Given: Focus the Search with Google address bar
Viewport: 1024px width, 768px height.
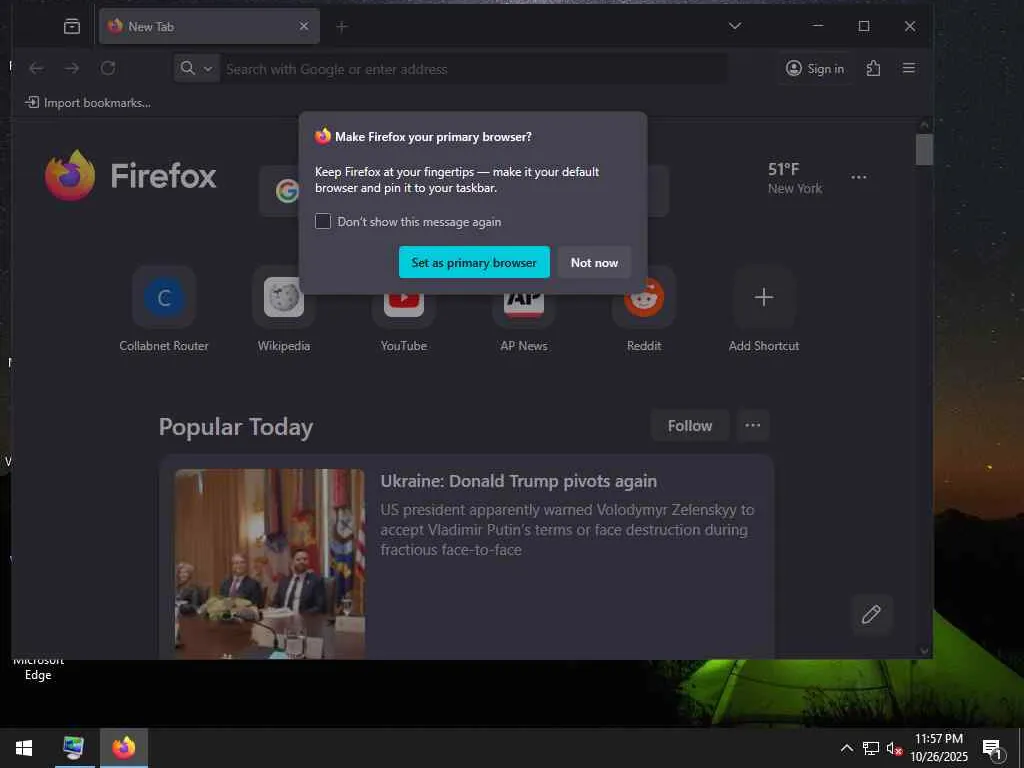Looking at the screenshot, I should click(474, 69).
